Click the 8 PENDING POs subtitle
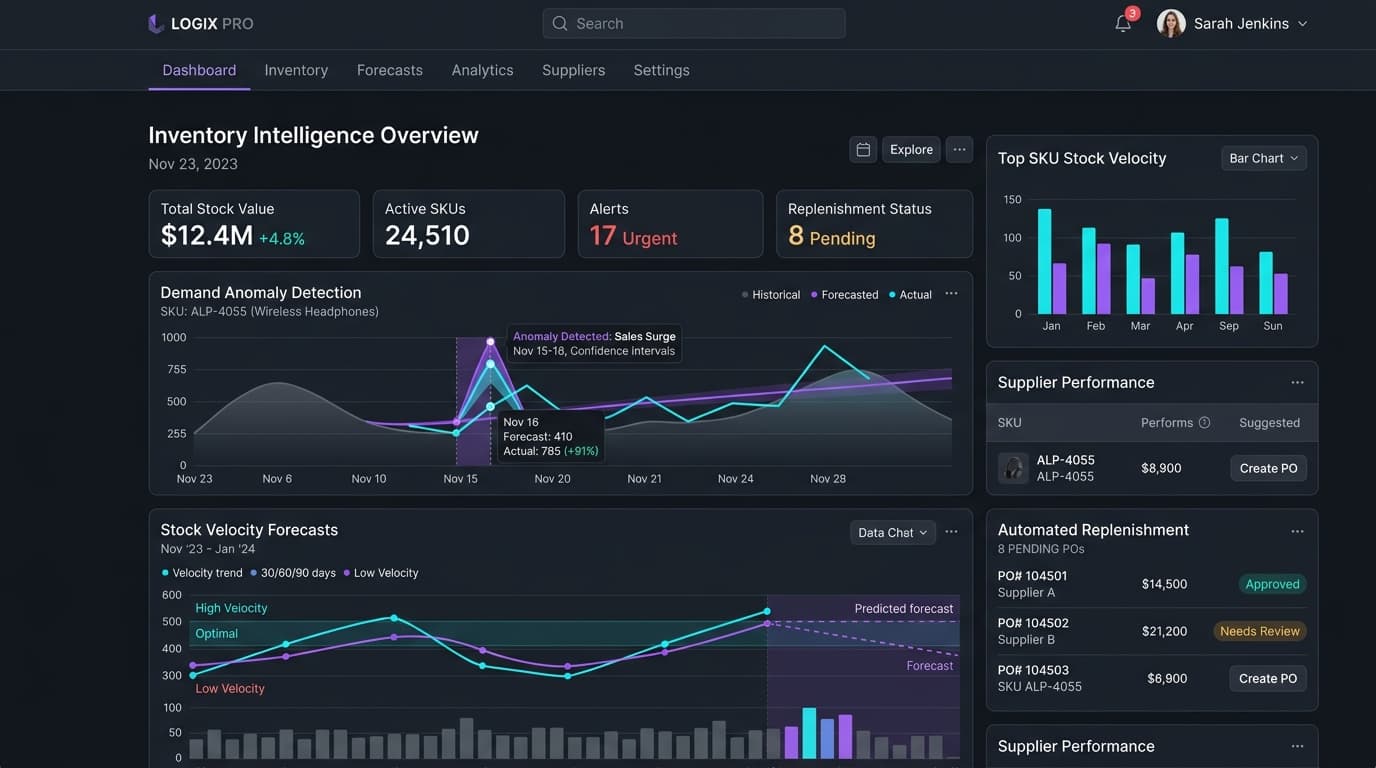Image resolution: width=1376 pixels, height=768 pixels. point(1041,549)
